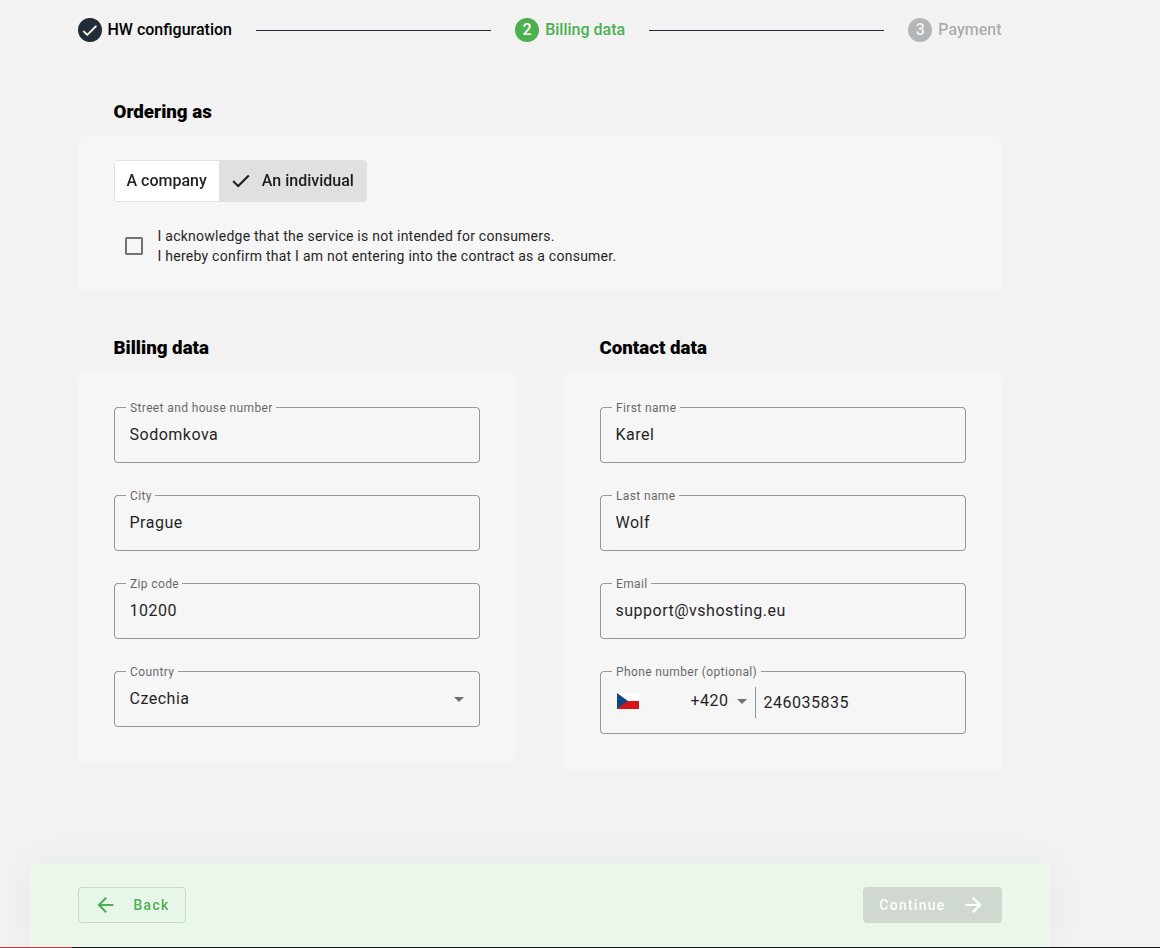Go to the HW configuration step label

pos(170,30)
